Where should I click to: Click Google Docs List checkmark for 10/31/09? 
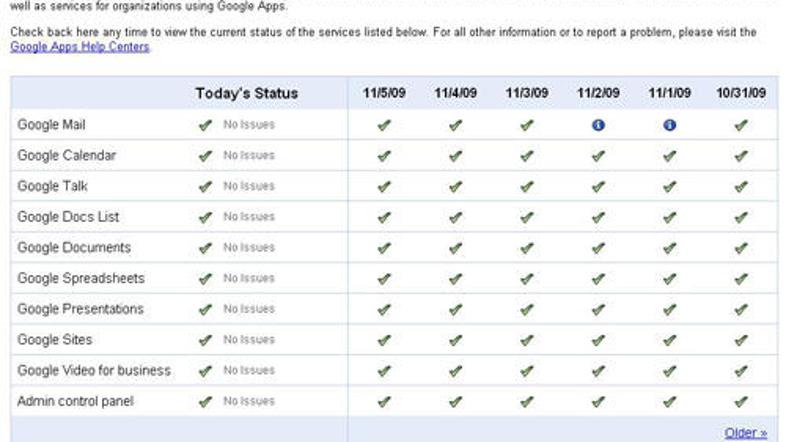[741, 217]
